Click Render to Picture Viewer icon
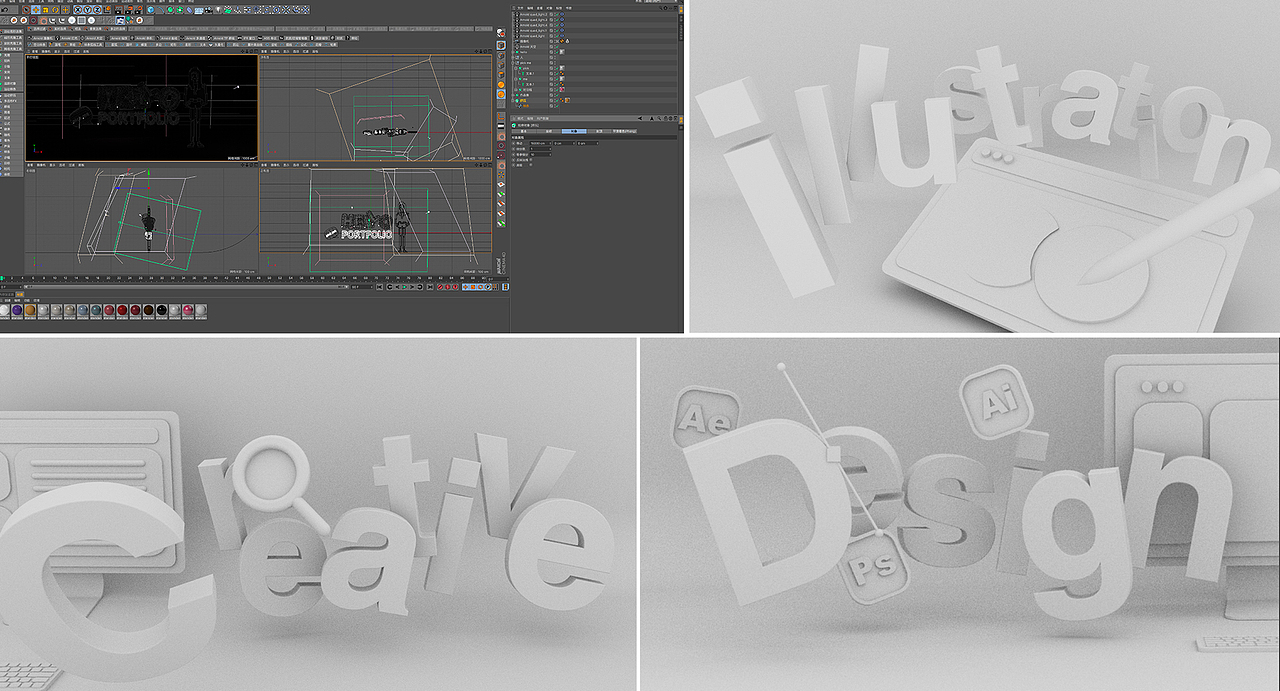 point(129,10)
